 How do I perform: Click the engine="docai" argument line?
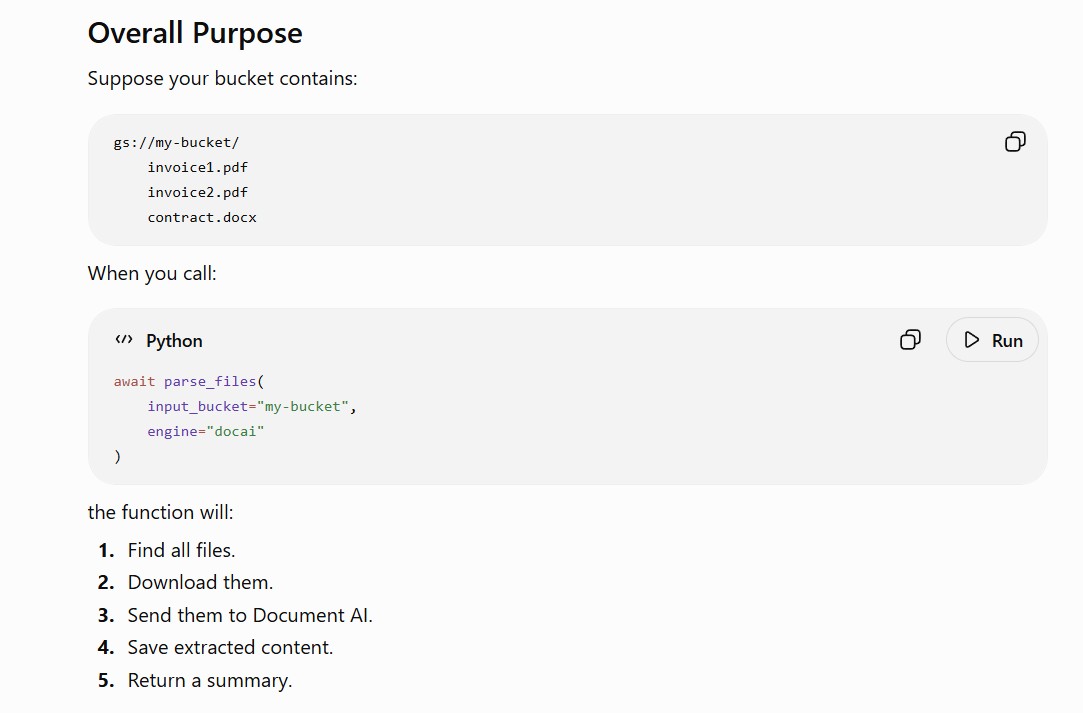(x=206, y=431)
